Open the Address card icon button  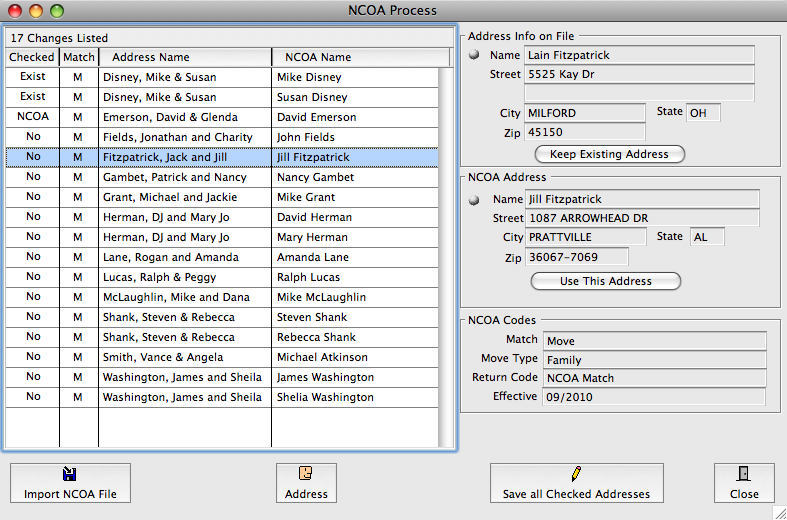306,474
